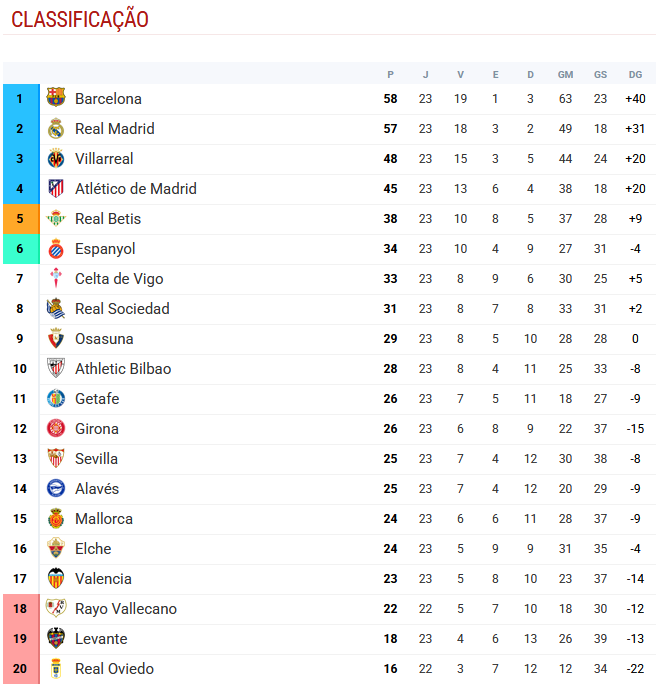Click the Rayo Vallecano team name
656x684 pixels.
[x=125, y=608]
